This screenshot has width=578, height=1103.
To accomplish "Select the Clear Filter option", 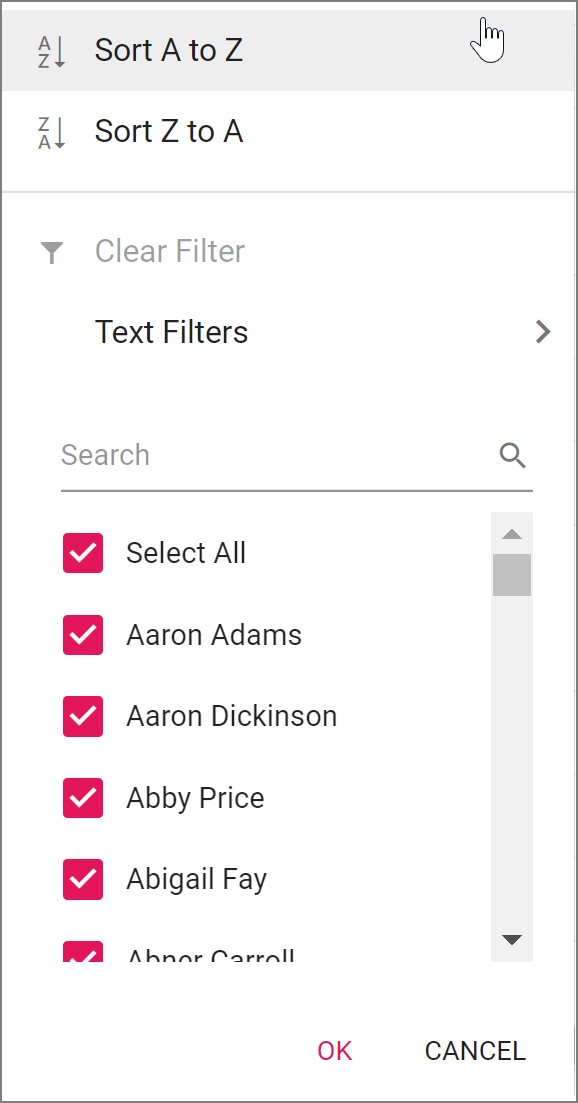I will click(x=289, y=252).
